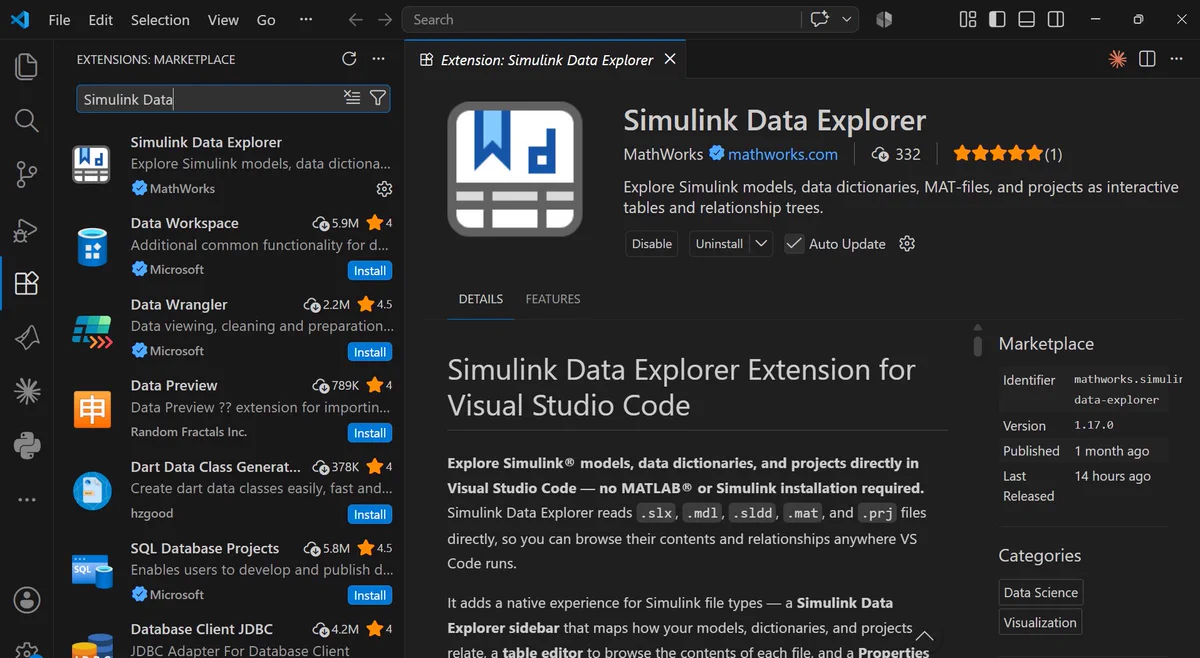
Task: Open the mathworks.com publisher link
Action: coord(783,154)
